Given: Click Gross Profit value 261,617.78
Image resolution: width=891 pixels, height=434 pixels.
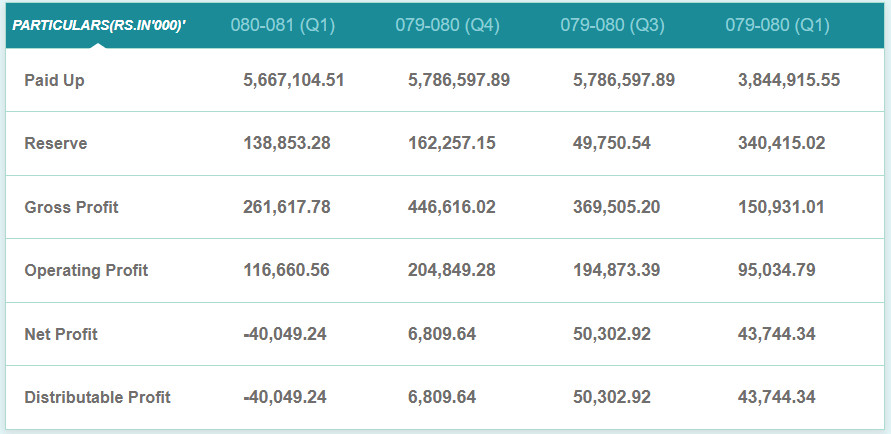Looking at the screenshot, I should tap(287, 207).
